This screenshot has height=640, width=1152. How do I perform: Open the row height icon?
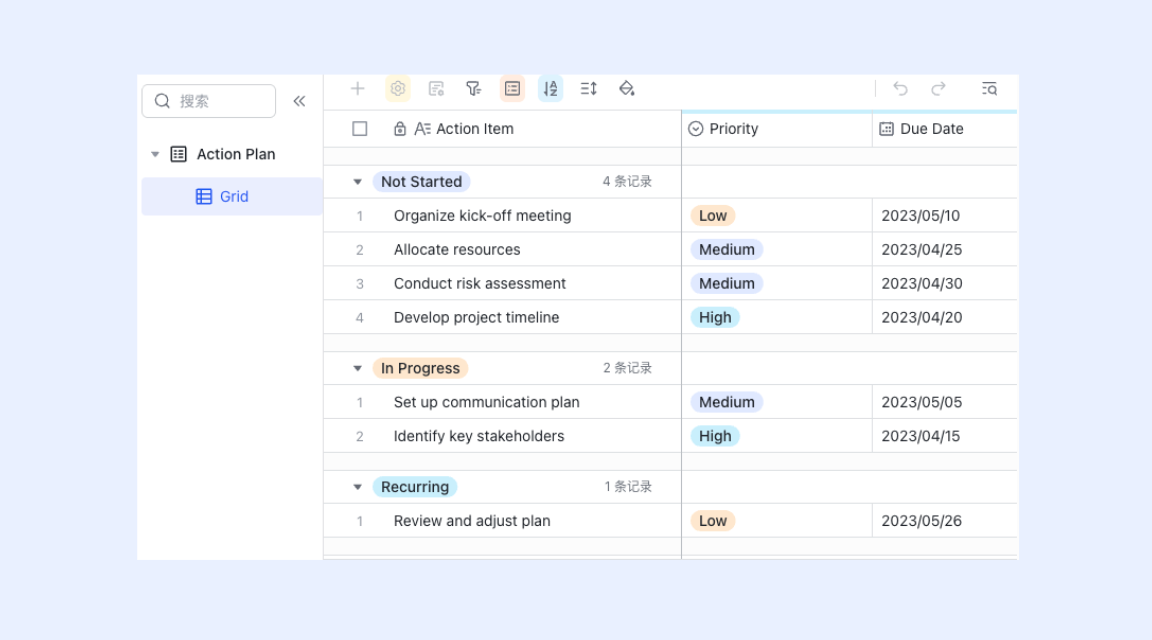[588, 89]
